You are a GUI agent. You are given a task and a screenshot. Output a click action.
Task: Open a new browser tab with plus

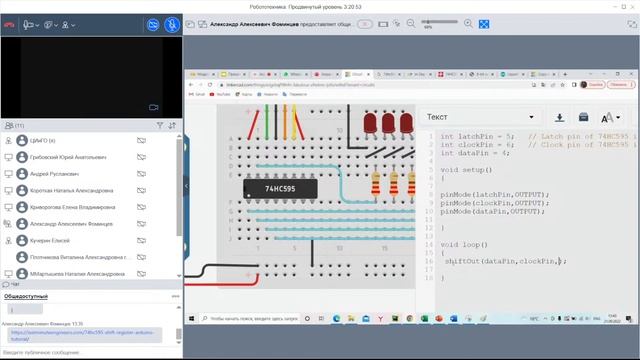565,74
